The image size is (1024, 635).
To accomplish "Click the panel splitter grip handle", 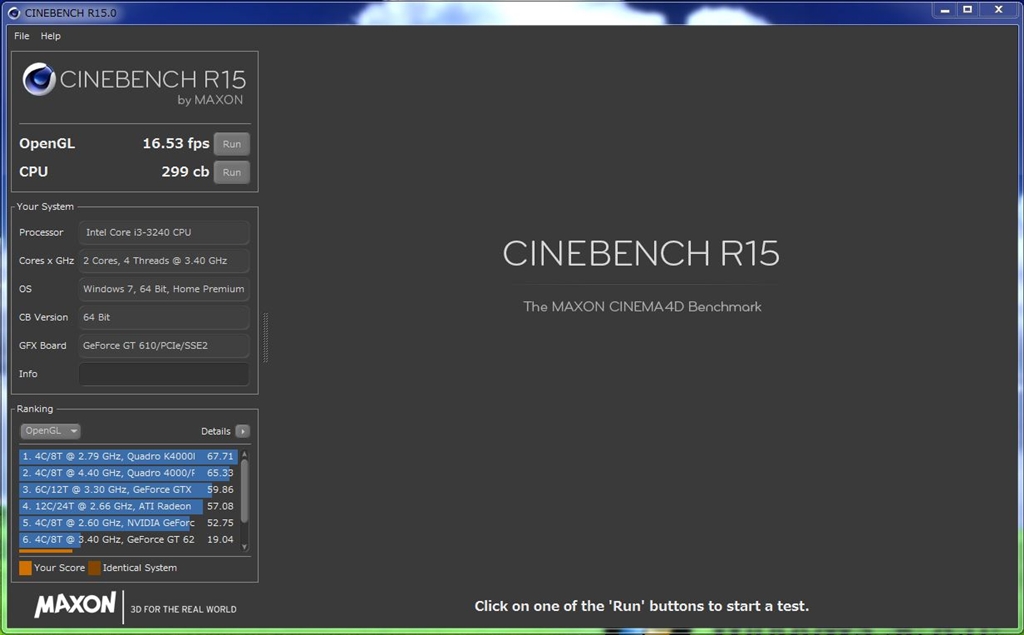I will click(265, 337).
